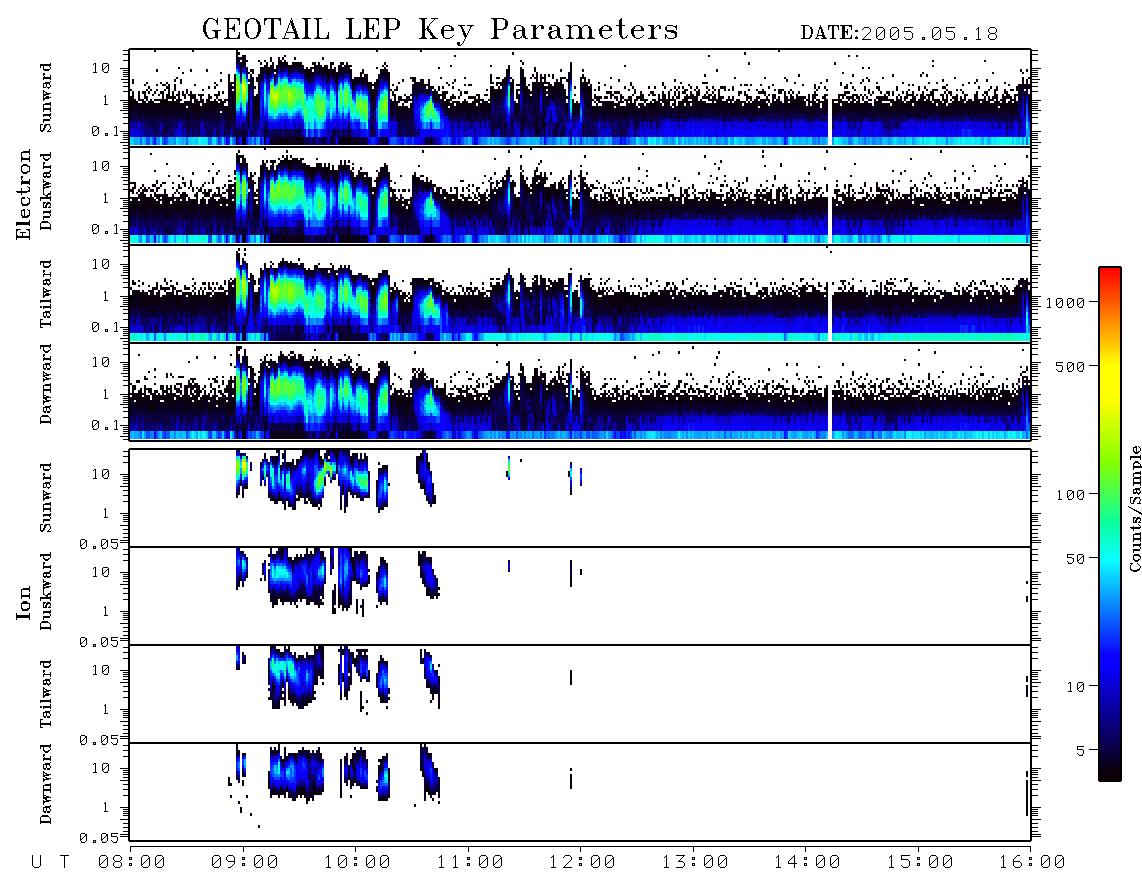Select the vertical 'Electron' group label
The height and width of the screenshot is (880, 1142).
pyautogui.click(x=24, y=194)
